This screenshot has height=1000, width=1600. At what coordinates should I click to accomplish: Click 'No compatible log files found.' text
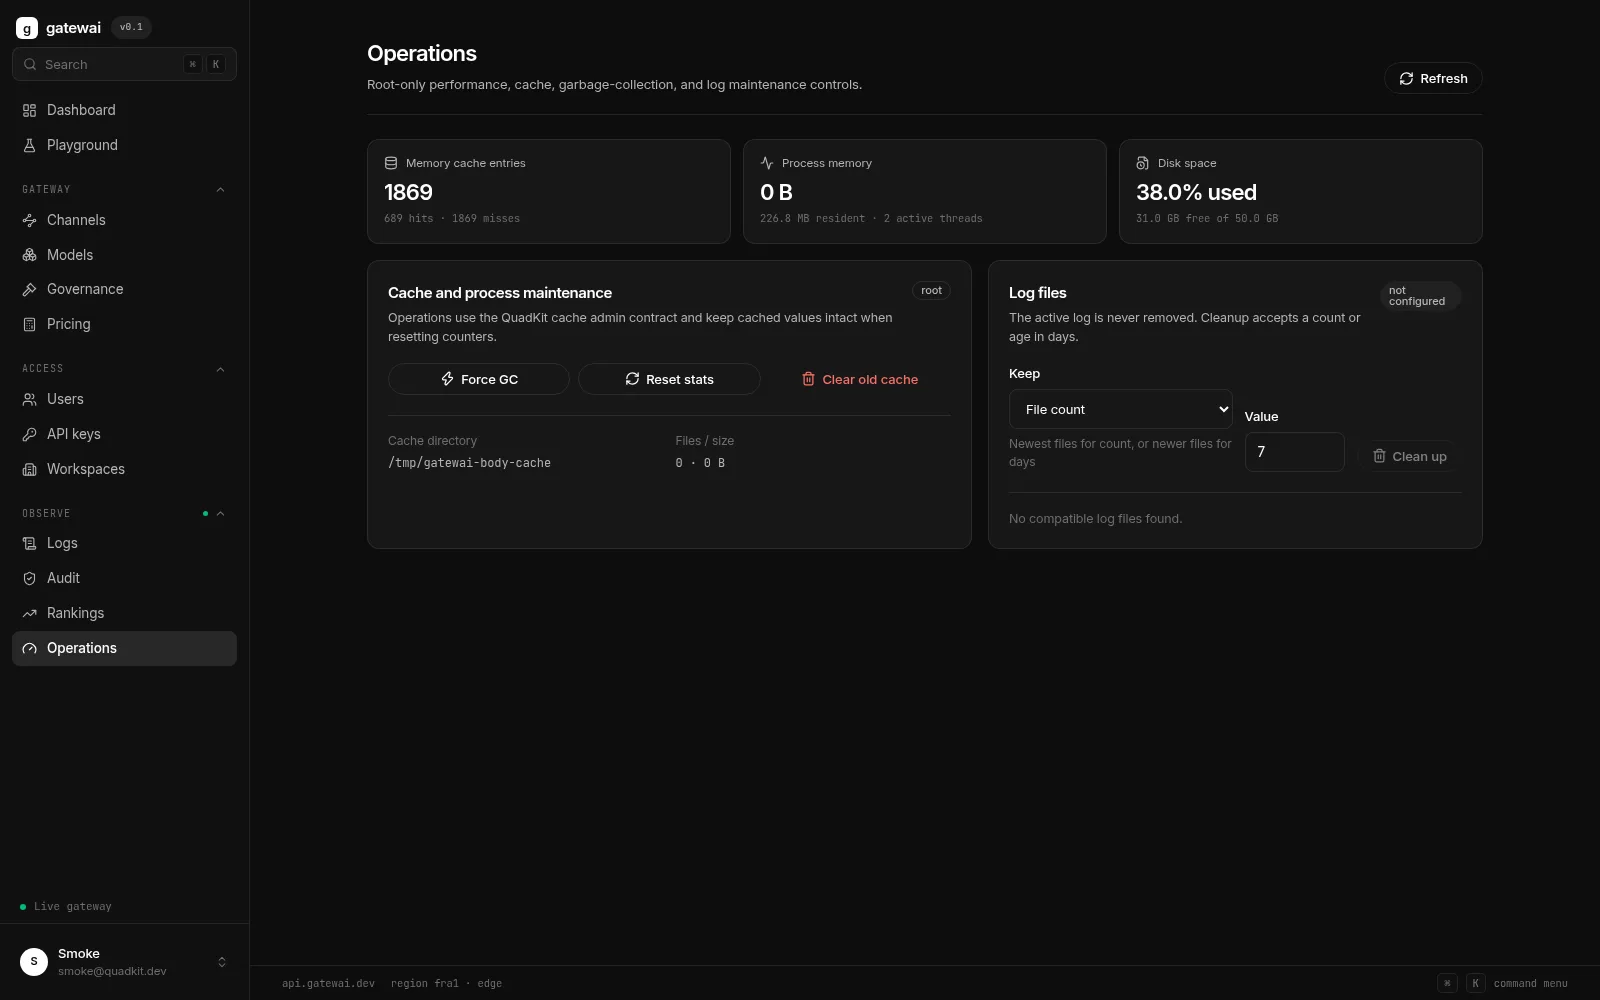1095,519
